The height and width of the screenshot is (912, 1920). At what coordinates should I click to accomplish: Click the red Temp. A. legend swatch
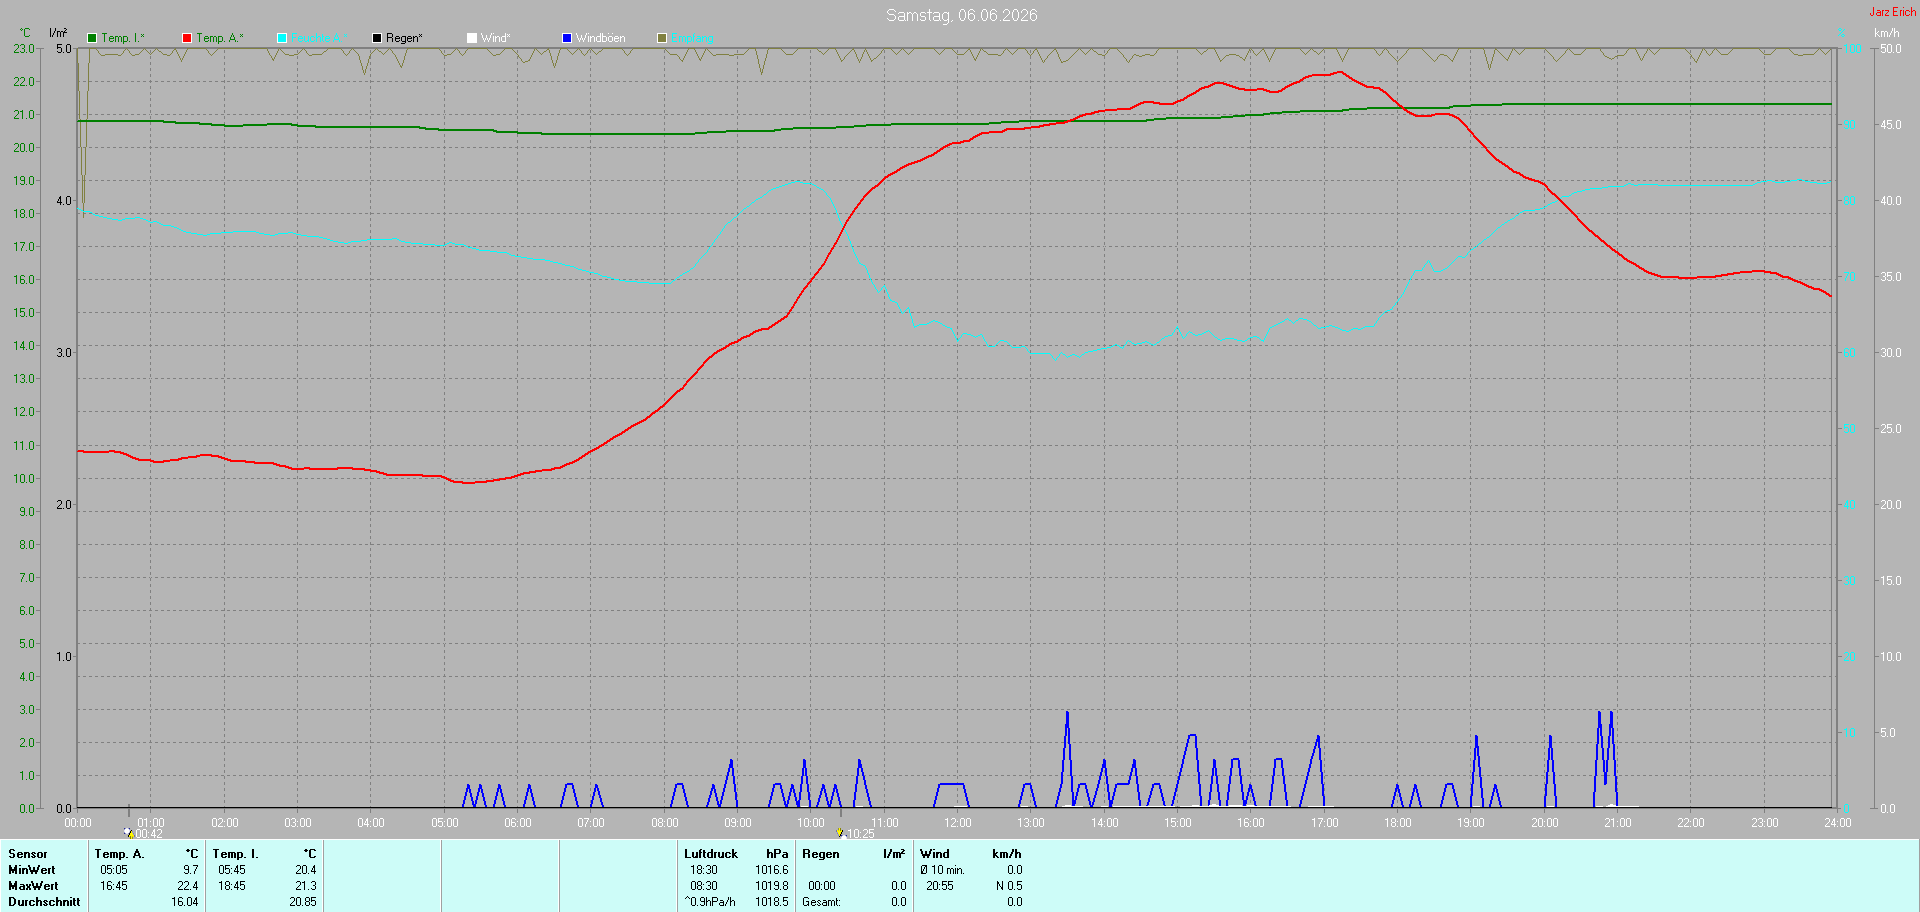click(187, 38)
